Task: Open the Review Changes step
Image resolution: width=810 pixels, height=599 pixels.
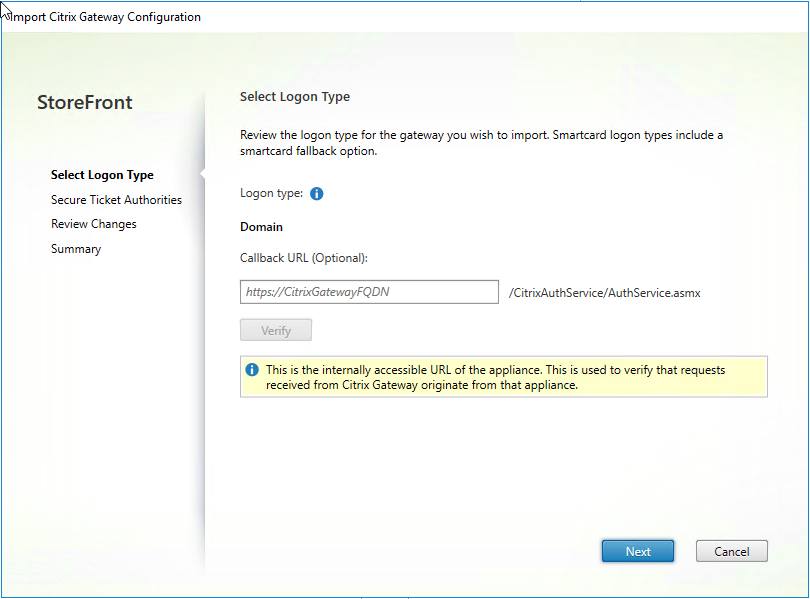Action: (94, 224)
